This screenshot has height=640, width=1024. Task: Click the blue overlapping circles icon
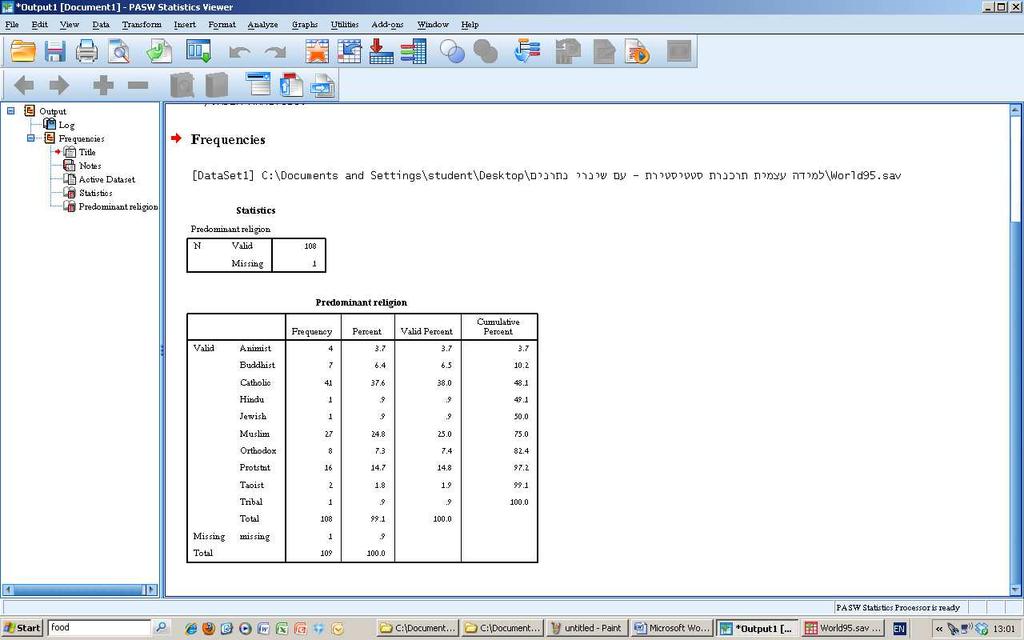[452, 52]
